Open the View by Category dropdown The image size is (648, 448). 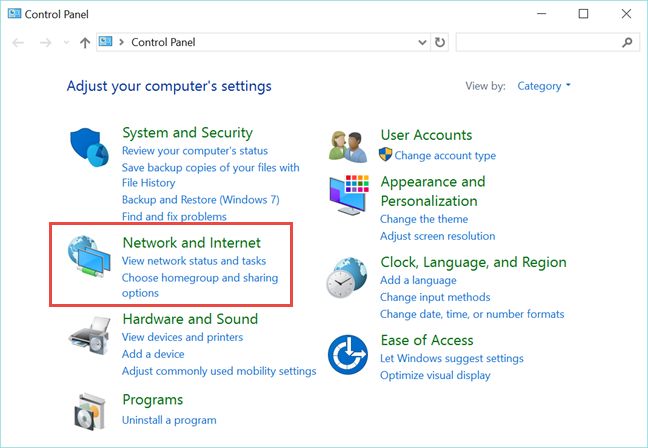544,86
